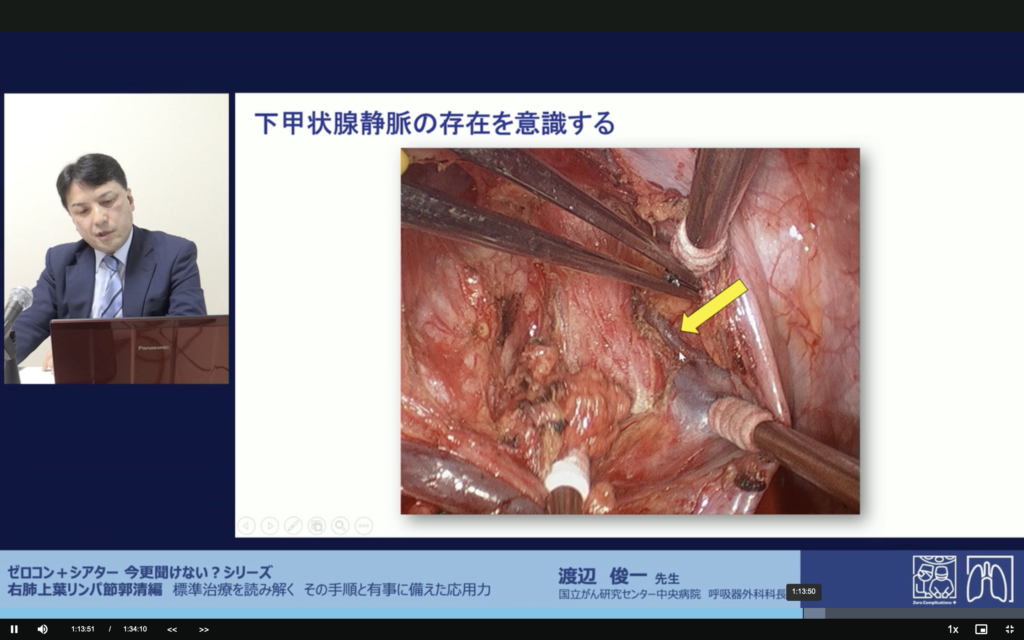Click the Zero Complications surgeons logo
Image resolution: width=1024 pixels, height=640 pixels.
click(934, 579)
